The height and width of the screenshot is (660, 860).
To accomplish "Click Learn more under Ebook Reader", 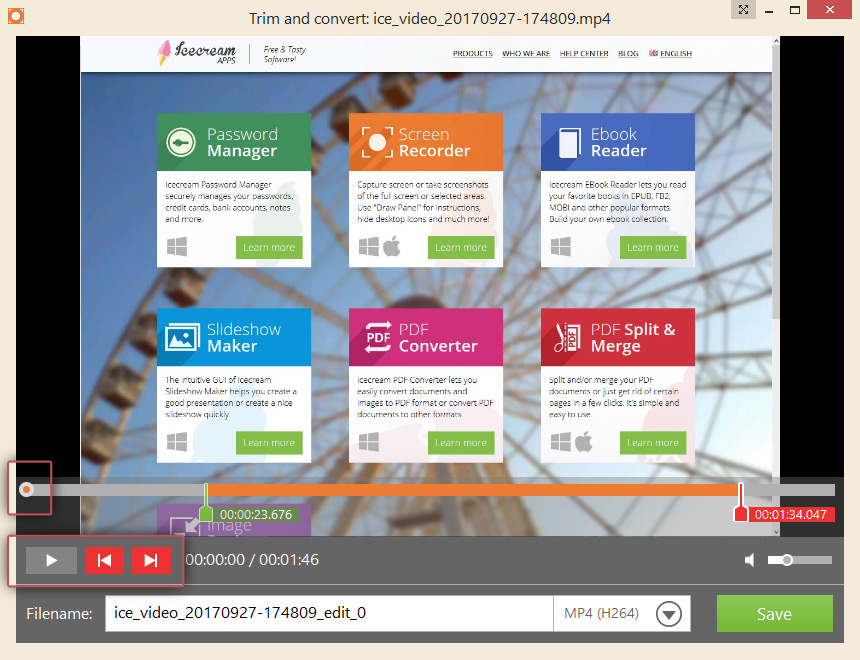I will 653,247.
